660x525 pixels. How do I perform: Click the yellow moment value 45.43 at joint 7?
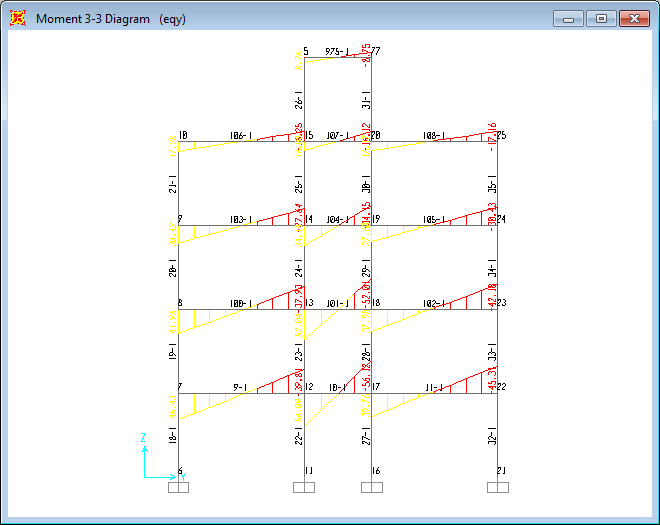point(172,406)
